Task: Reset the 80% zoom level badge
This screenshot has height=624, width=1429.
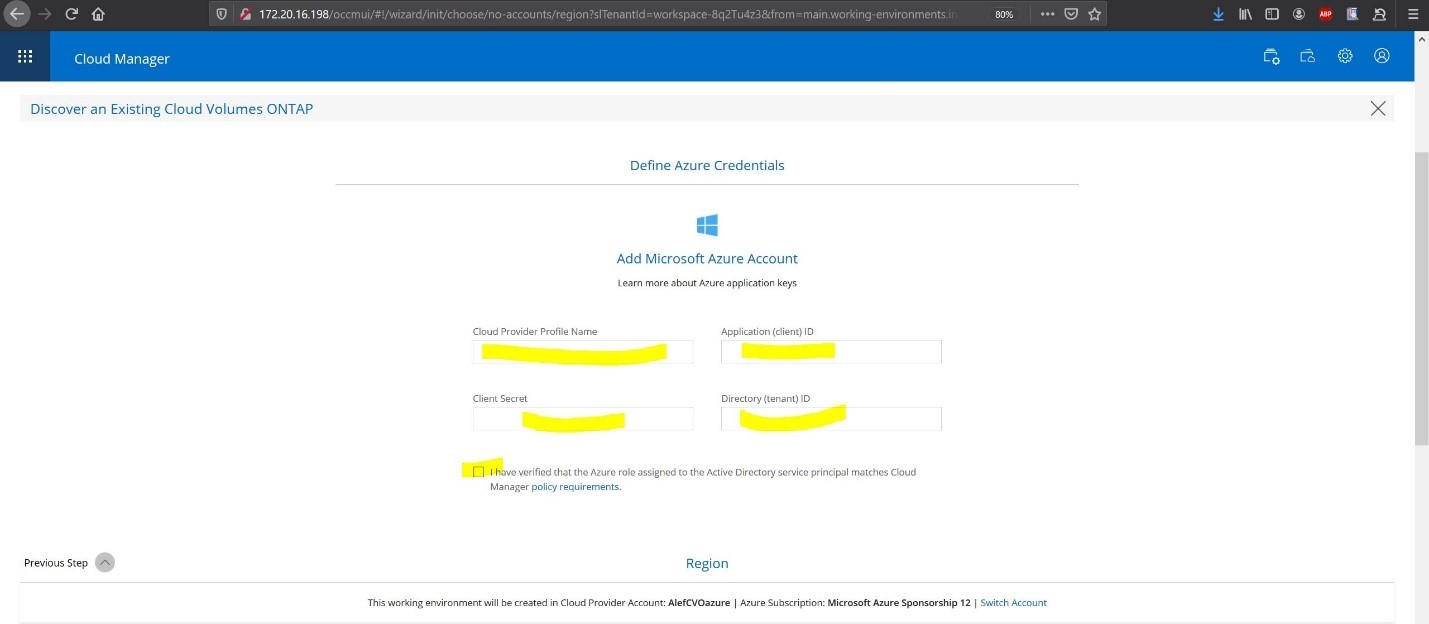Action: 1004,15
